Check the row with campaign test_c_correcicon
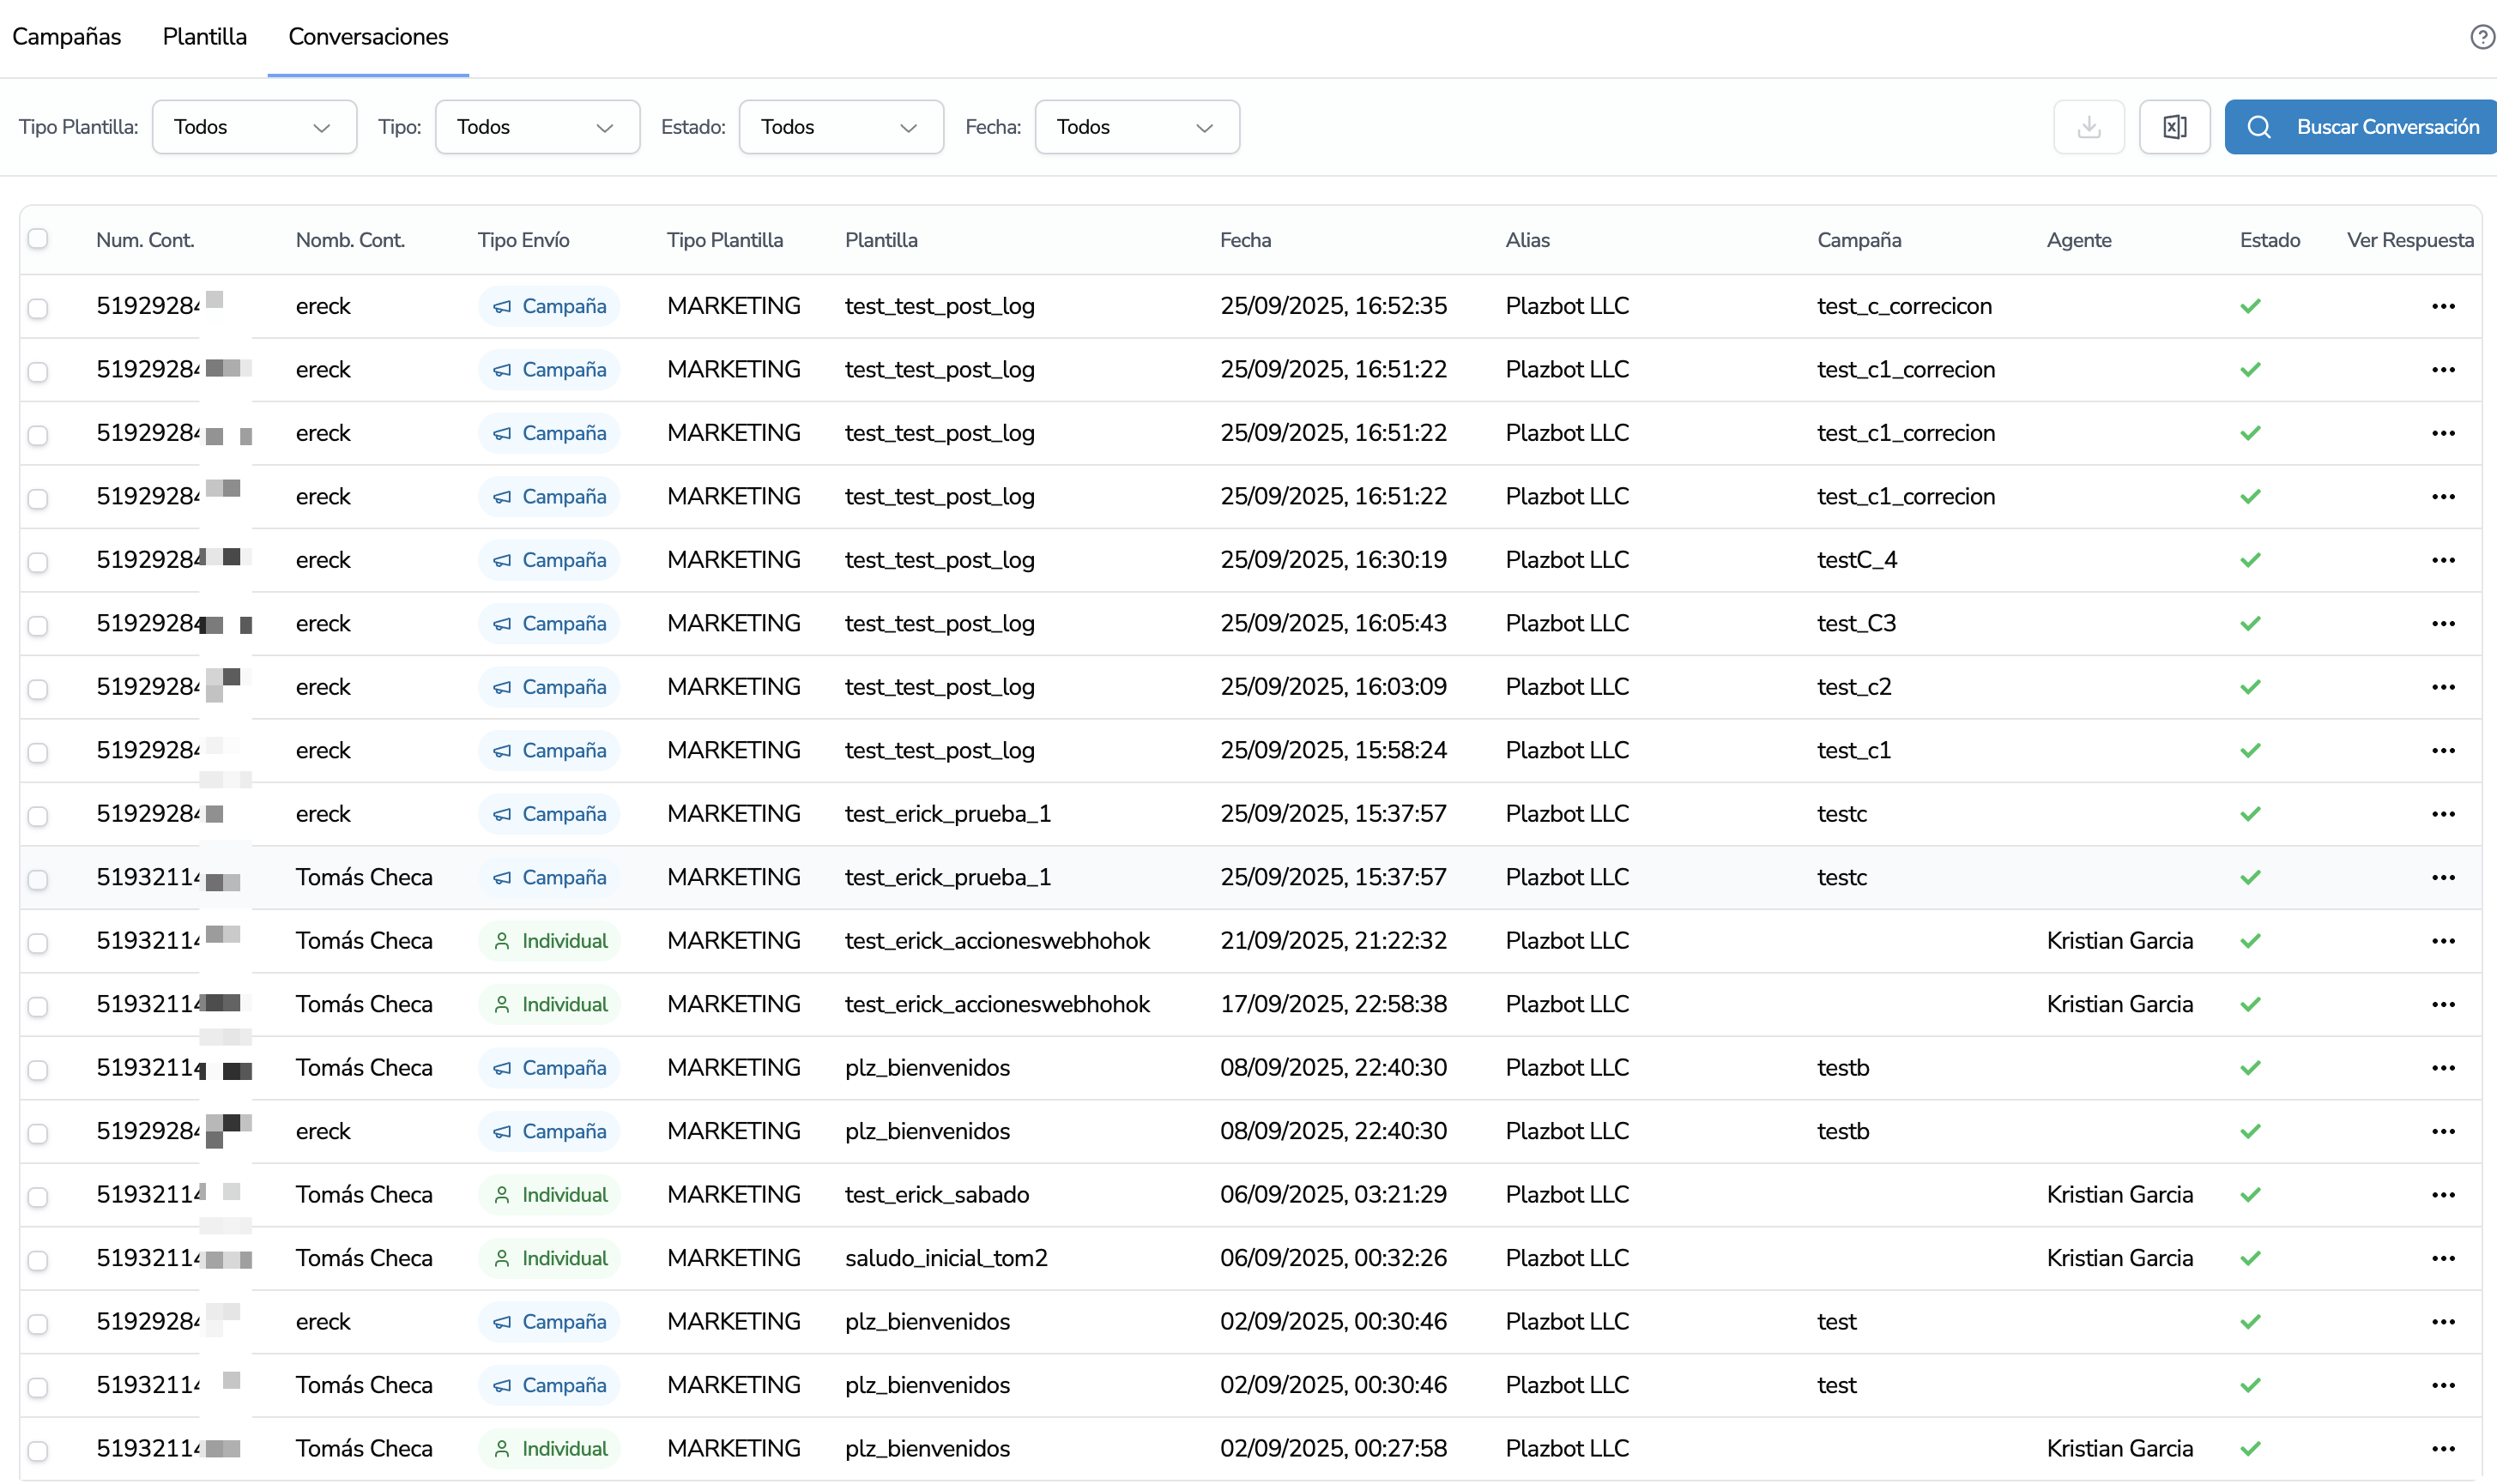Image resolution: width=2497 pixels, height=1484 pixels. [x=38, y=308]
